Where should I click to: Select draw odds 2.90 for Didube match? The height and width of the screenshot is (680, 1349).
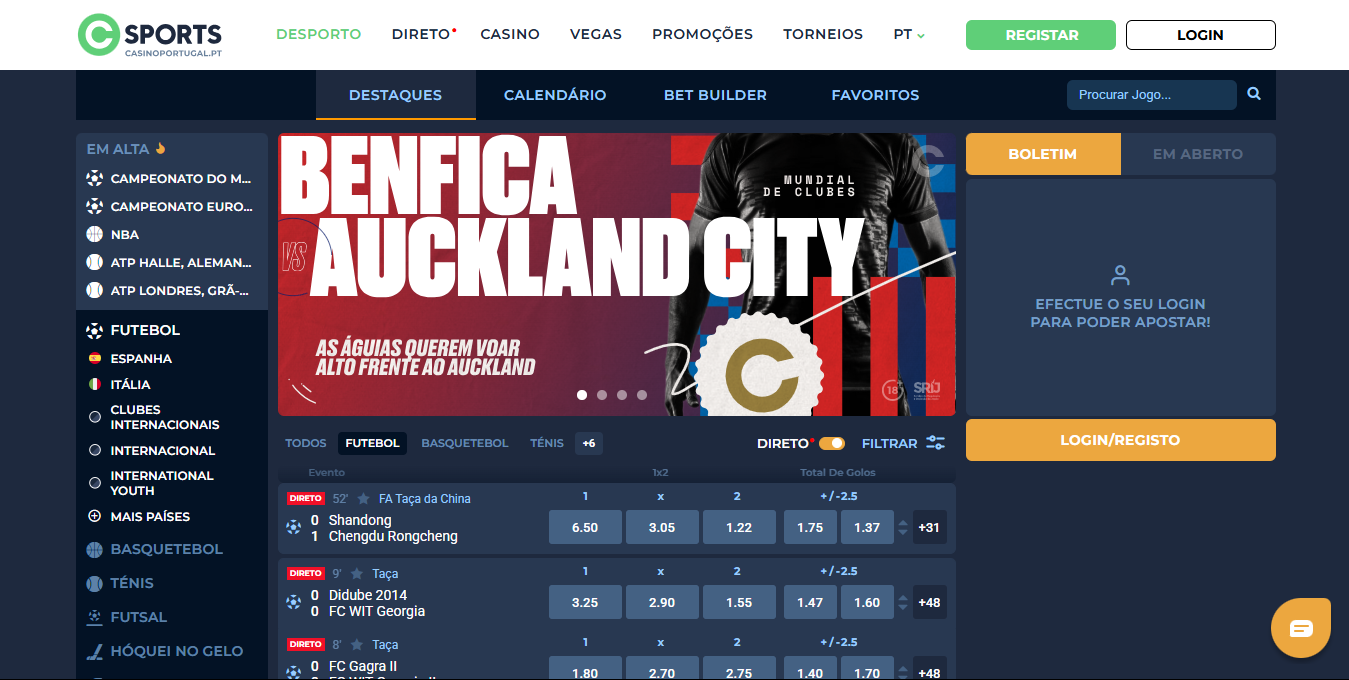coord(662,602)
